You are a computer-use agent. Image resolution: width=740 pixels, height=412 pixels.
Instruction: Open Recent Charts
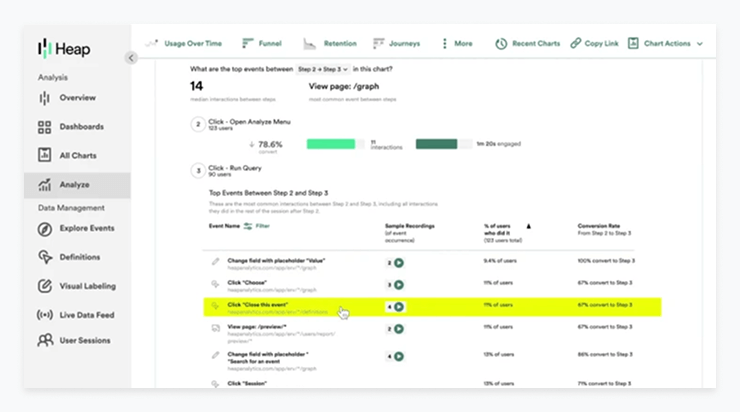point(527,44)
